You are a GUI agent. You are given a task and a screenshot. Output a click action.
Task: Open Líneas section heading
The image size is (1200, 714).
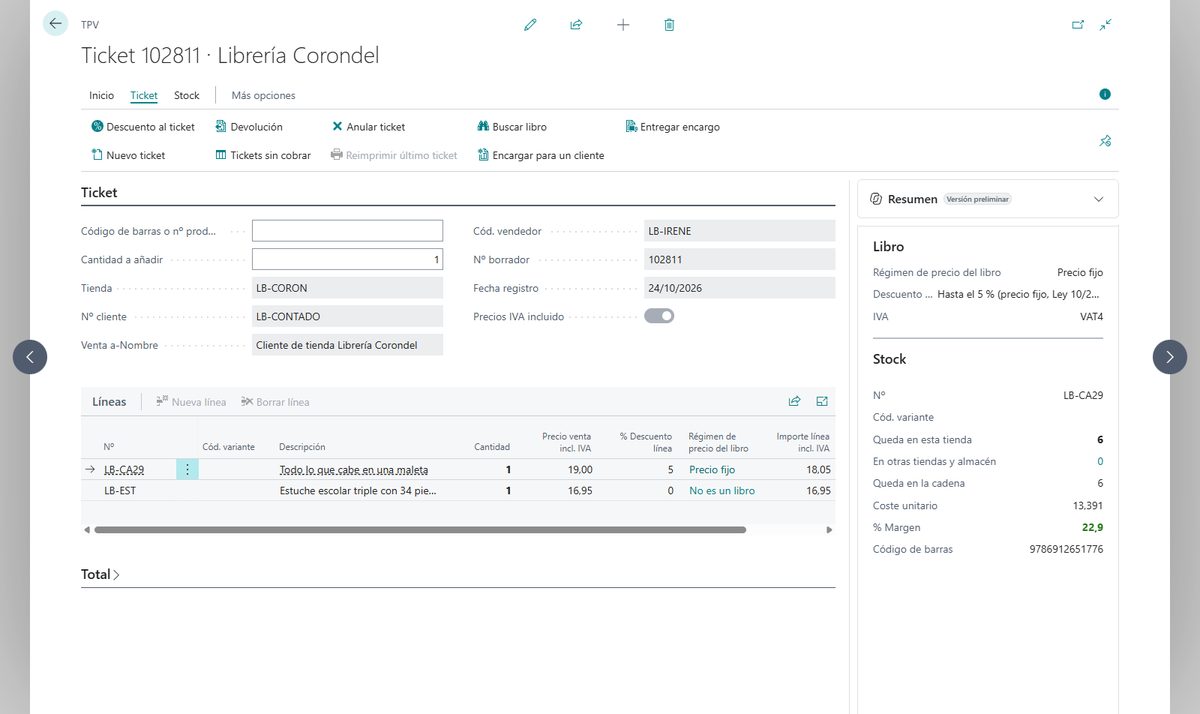(110, 402)
